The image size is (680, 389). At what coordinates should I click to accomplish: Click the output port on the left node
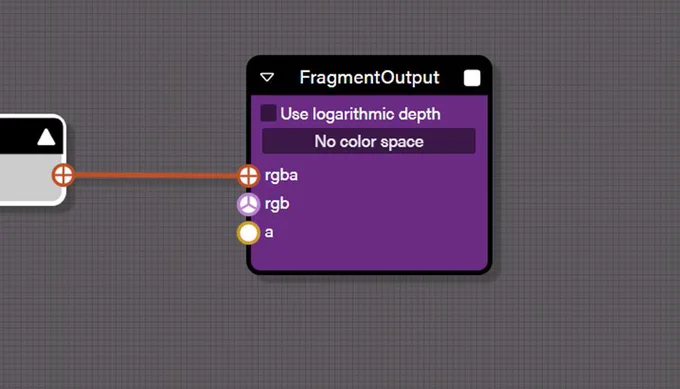63,176
